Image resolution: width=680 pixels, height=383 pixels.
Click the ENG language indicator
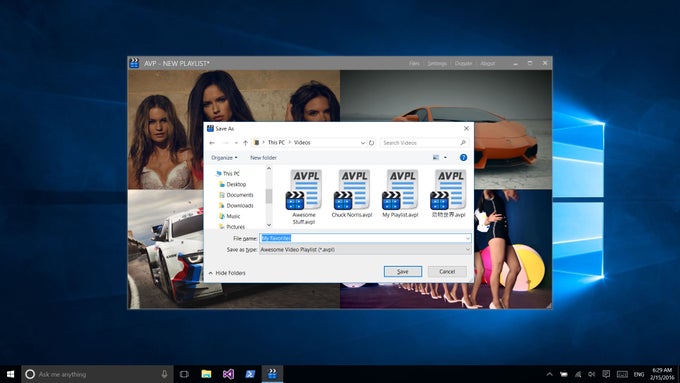click(x=639, y=374)
